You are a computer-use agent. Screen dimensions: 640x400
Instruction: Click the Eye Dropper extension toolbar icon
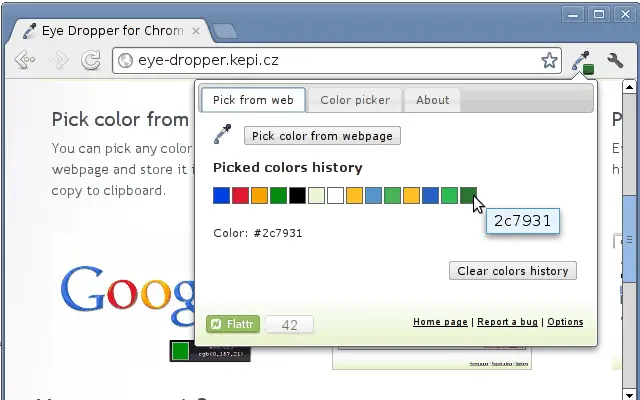[582, 62]
